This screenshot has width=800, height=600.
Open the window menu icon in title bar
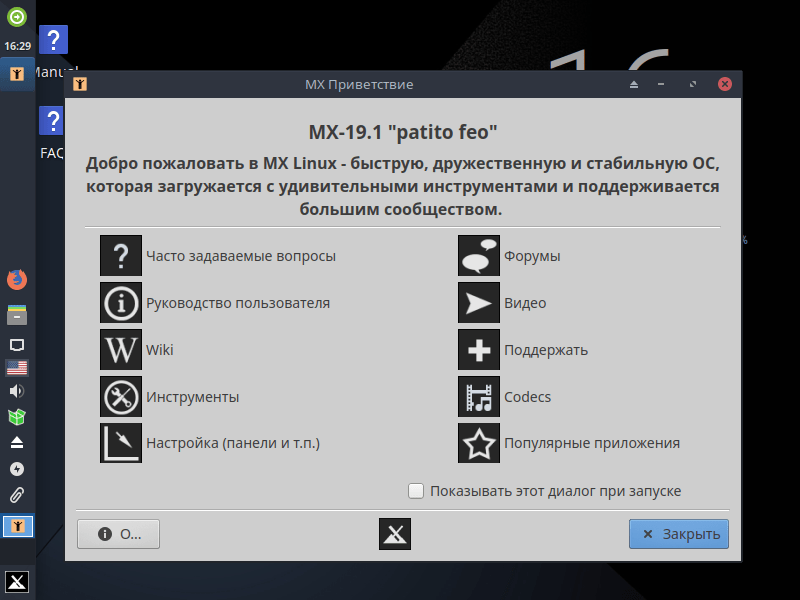coord(80,84)
